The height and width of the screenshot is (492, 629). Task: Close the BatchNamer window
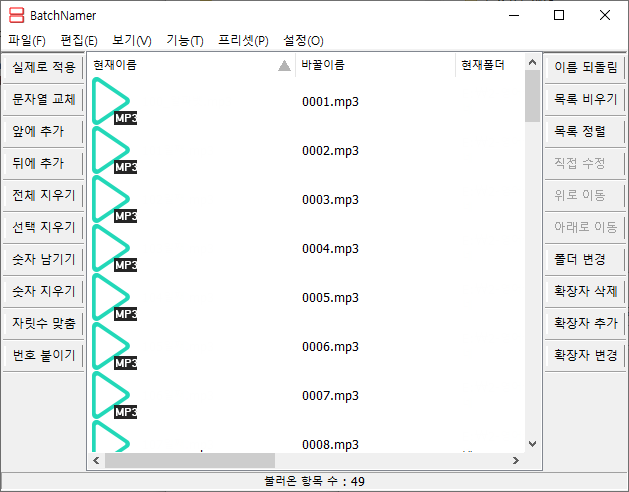pos(605,15)
